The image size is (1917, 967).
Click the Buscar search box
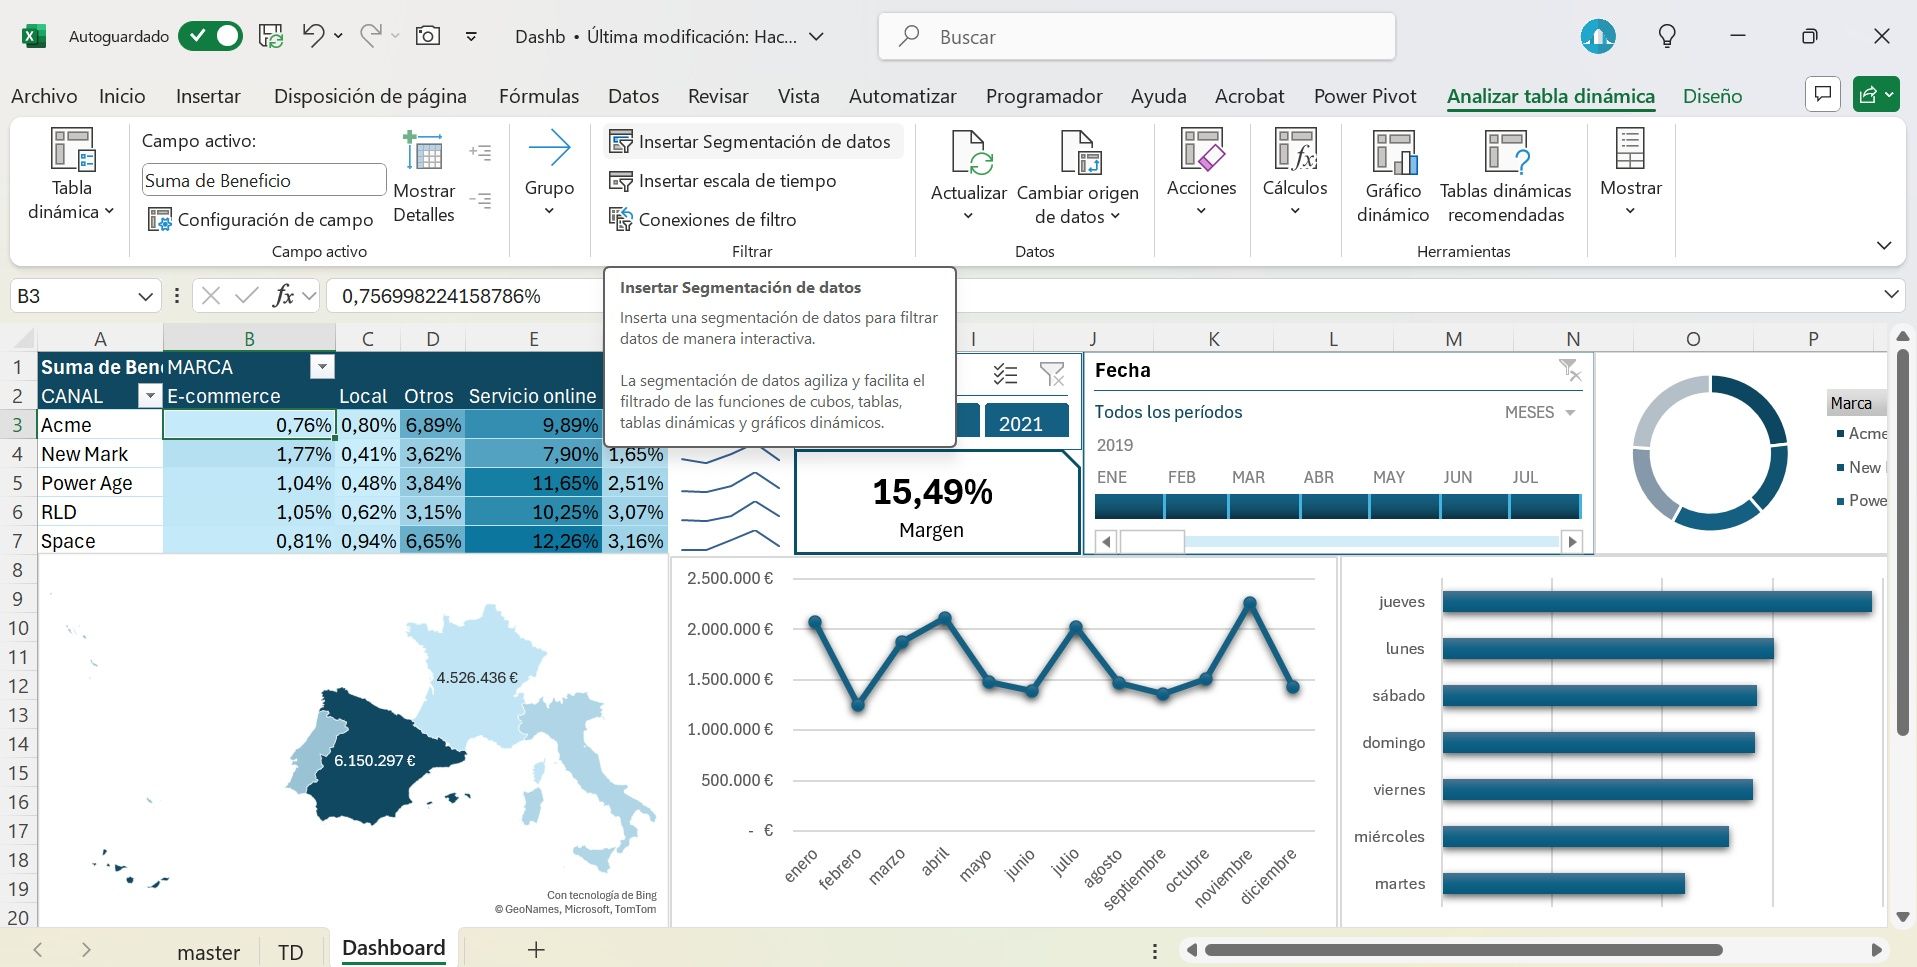[1136, 36]
